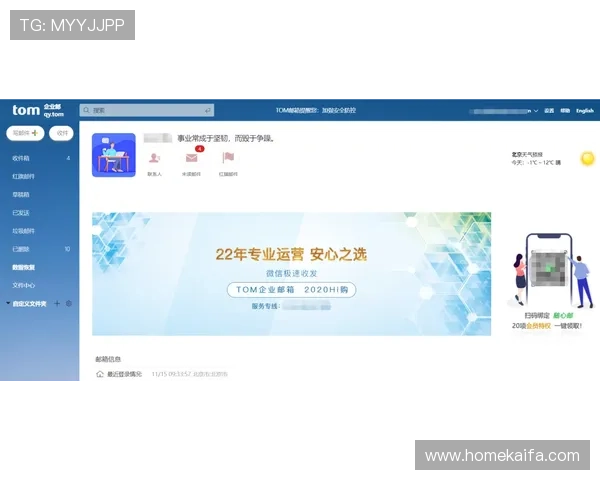Collapse the 自定义文件夹 folder tree
Screen dimensions: 600x480
(x=8, y=303)
